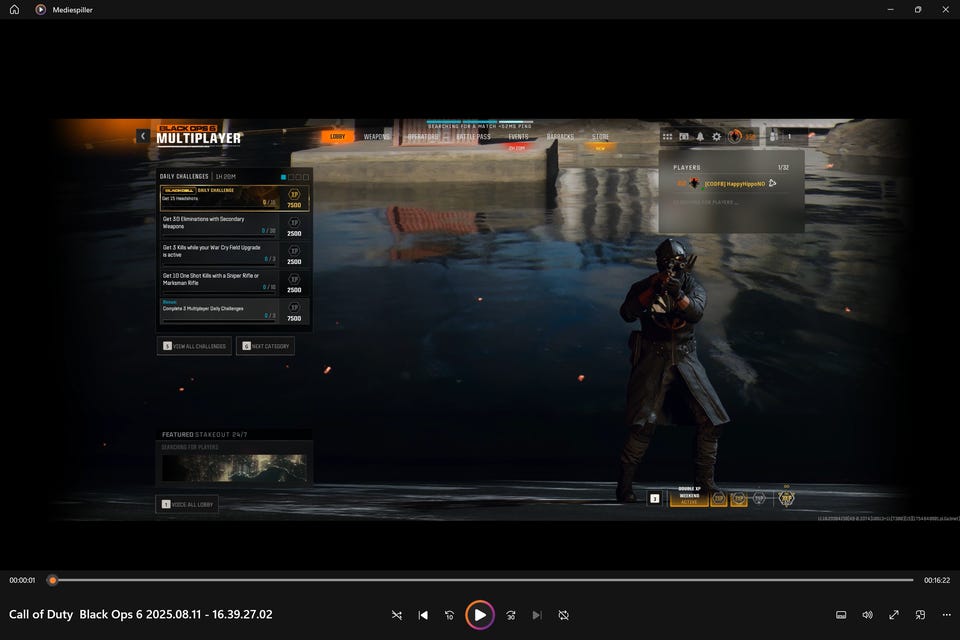This screenshot has width=960, height=640.
Task: Click the video frame to toggle playback
Action: pos(480,320)
